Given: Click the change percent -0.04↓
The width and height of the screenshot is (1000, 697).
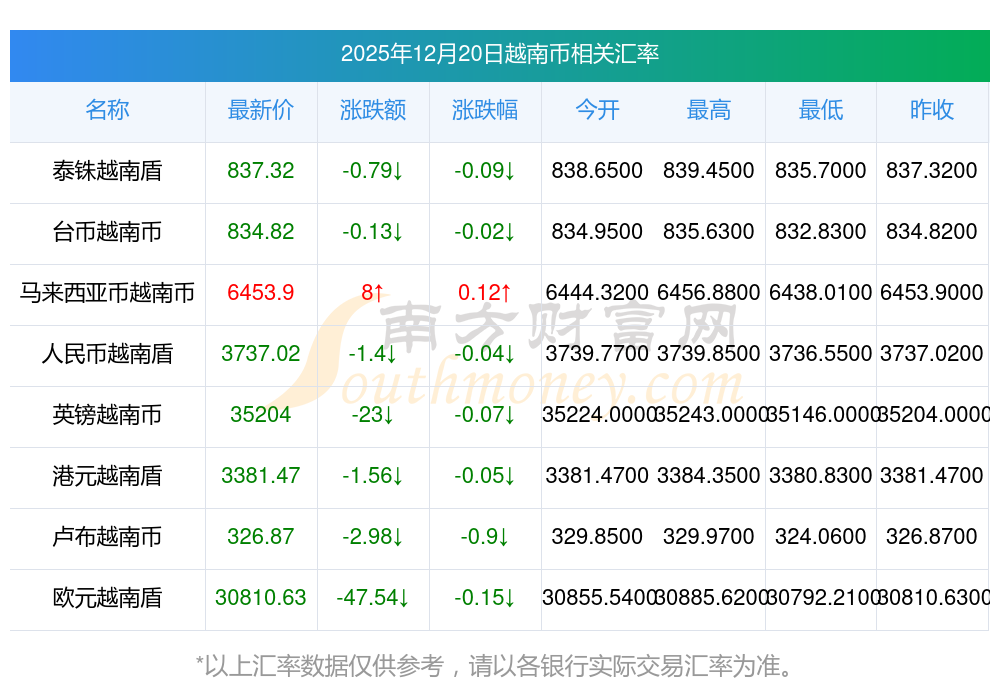Looking at the screenshot, I should click(x=485, y=353).
